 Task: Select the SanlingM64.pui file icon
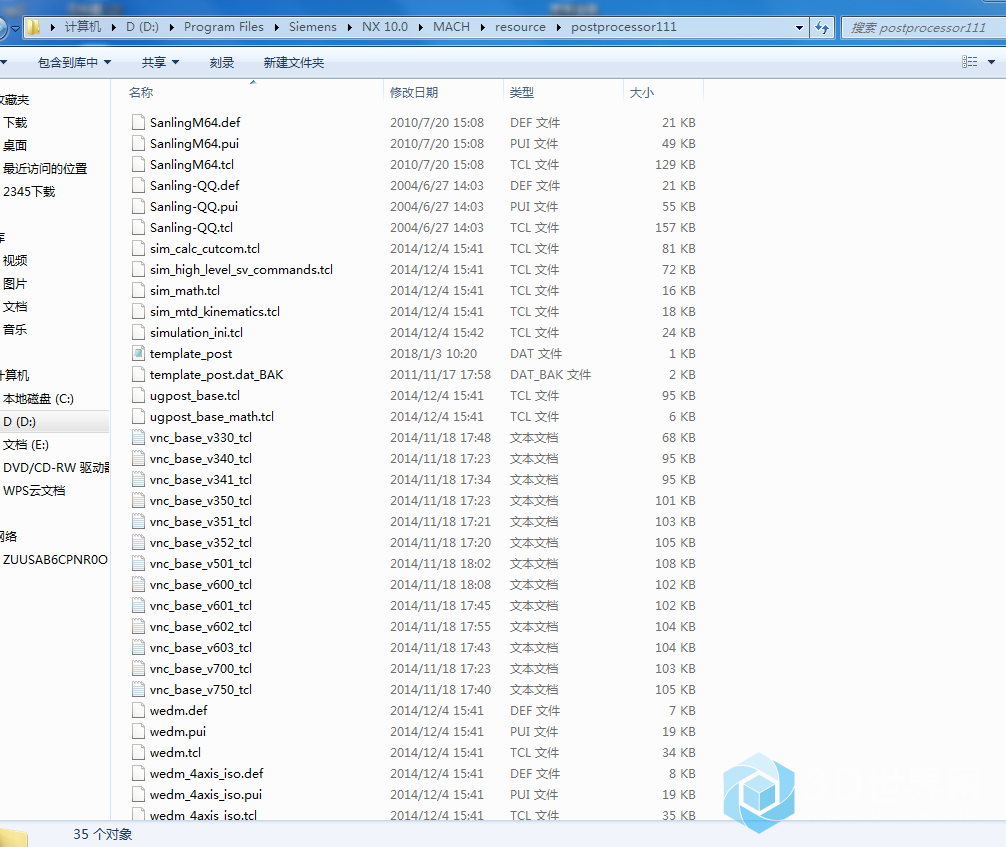coord(138,143)
